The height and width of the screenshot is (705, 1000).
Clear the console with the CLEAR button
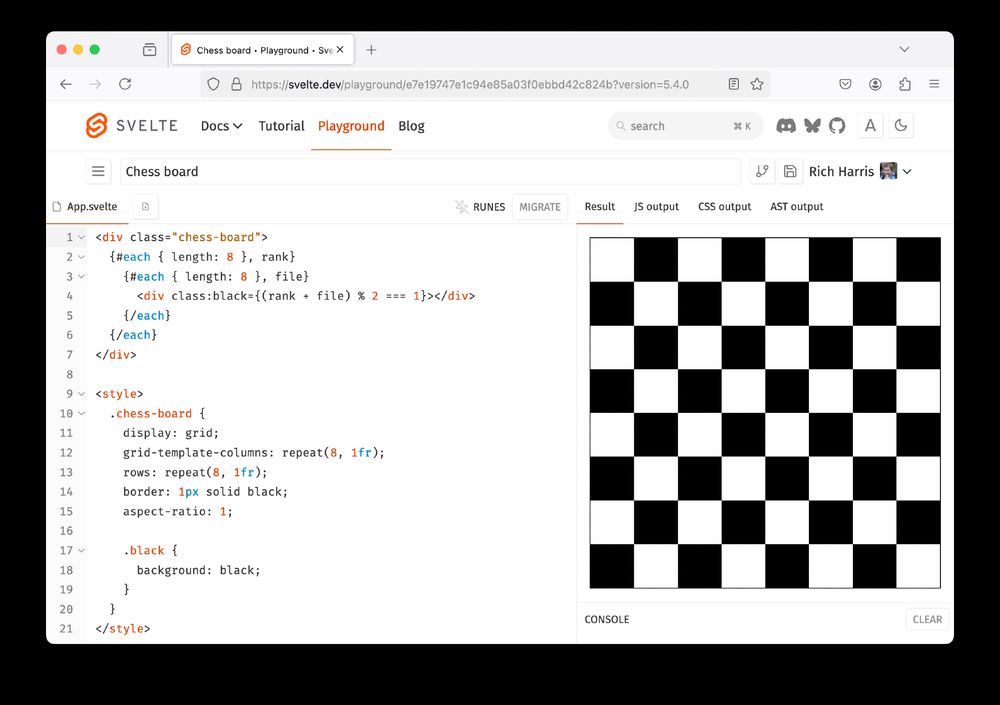pos(927,619)
